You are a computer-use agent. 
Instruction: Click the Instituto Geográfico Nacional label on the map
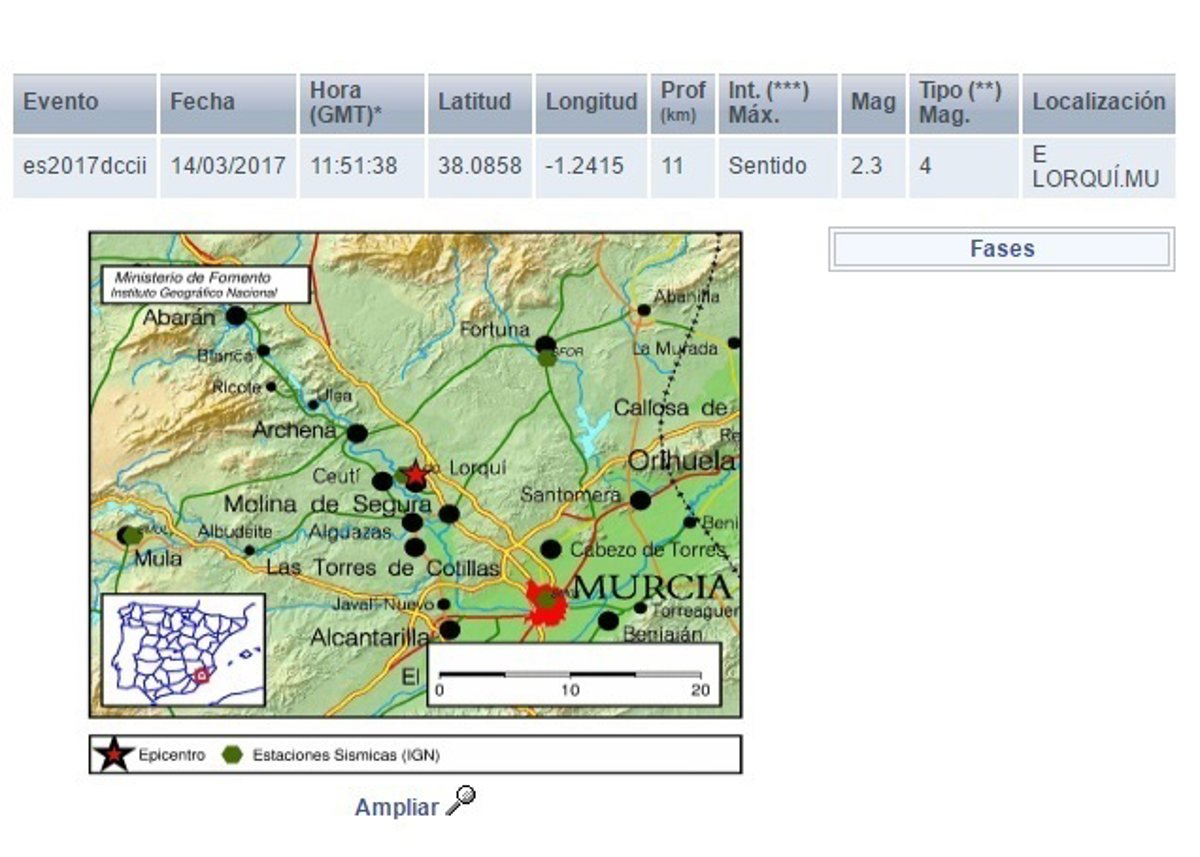[194, 293]
